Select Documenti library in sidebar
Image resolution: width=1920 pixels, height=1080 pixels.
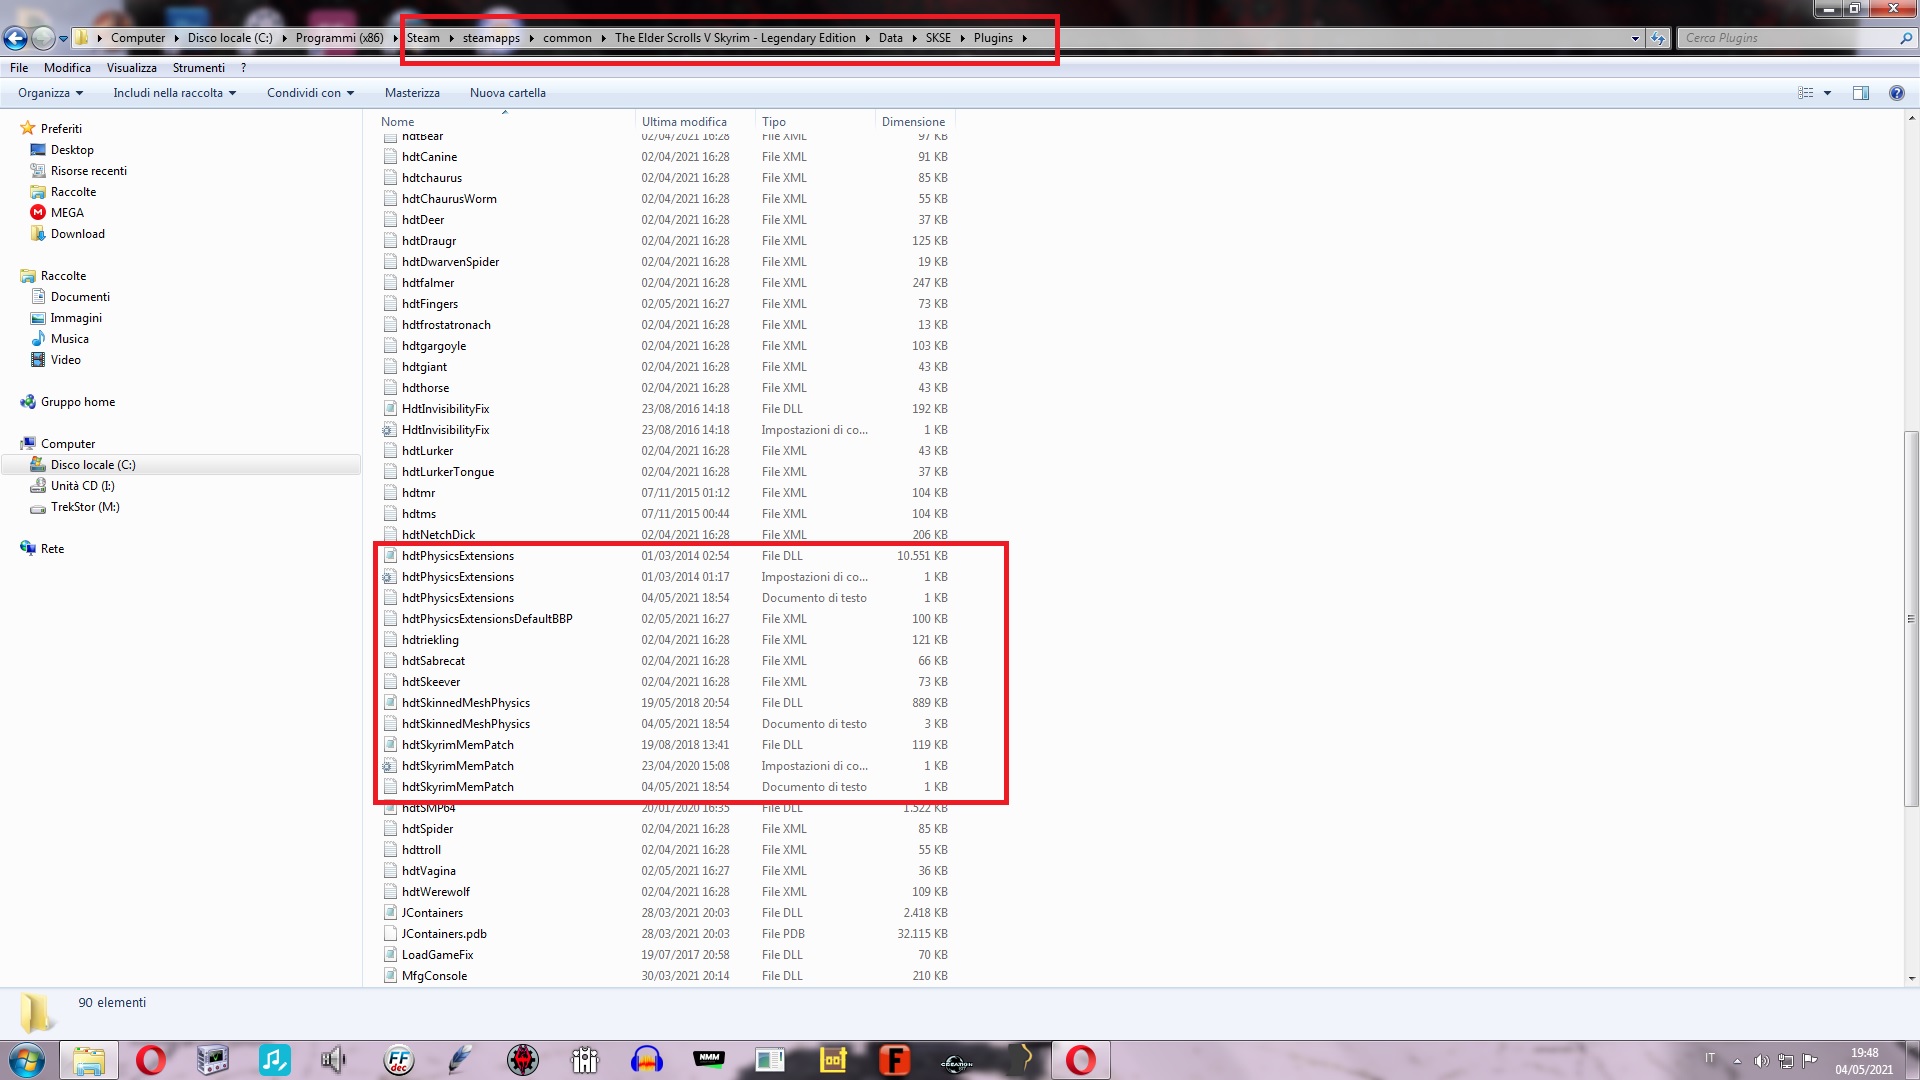[80, 297]
